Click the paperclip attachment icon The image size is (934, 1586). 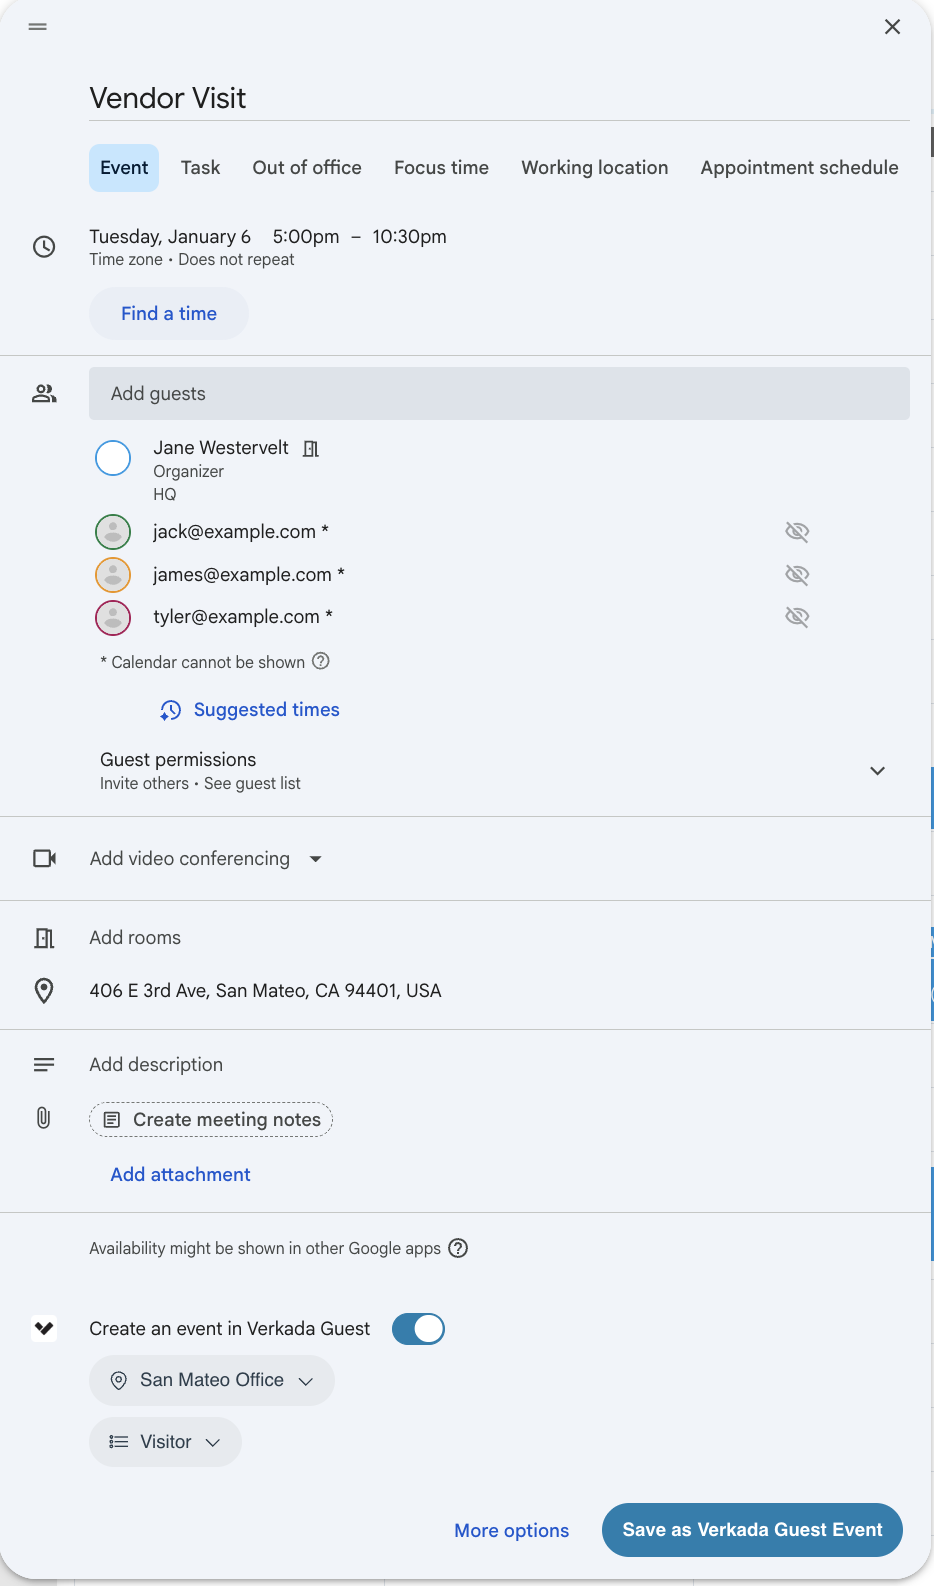(x=44, y=1118)
